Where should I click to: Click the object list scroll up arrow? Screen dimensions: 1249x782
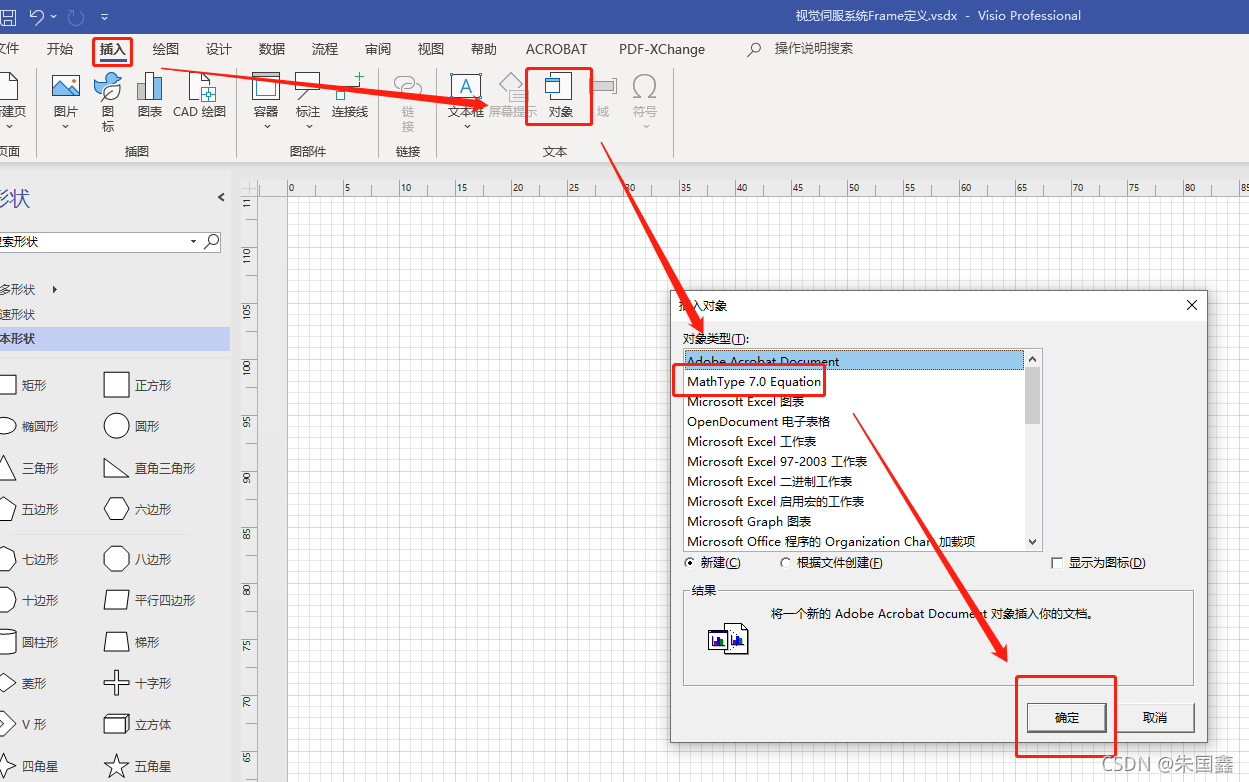coord(1033,359)
